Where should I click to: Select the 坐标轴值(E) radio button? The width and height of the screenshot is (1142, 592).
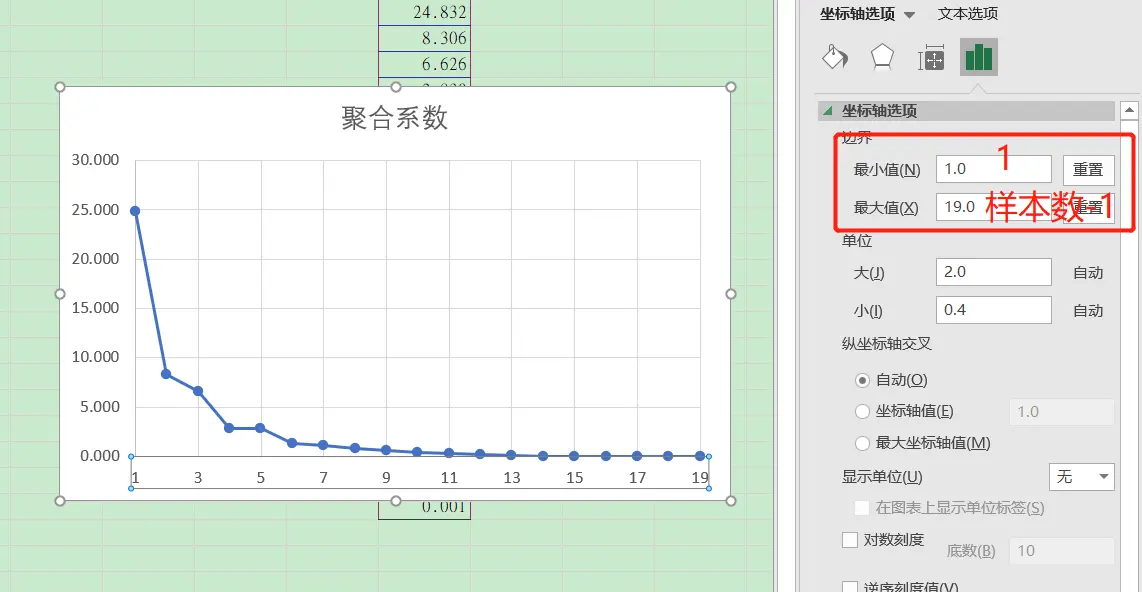[862, 411]
